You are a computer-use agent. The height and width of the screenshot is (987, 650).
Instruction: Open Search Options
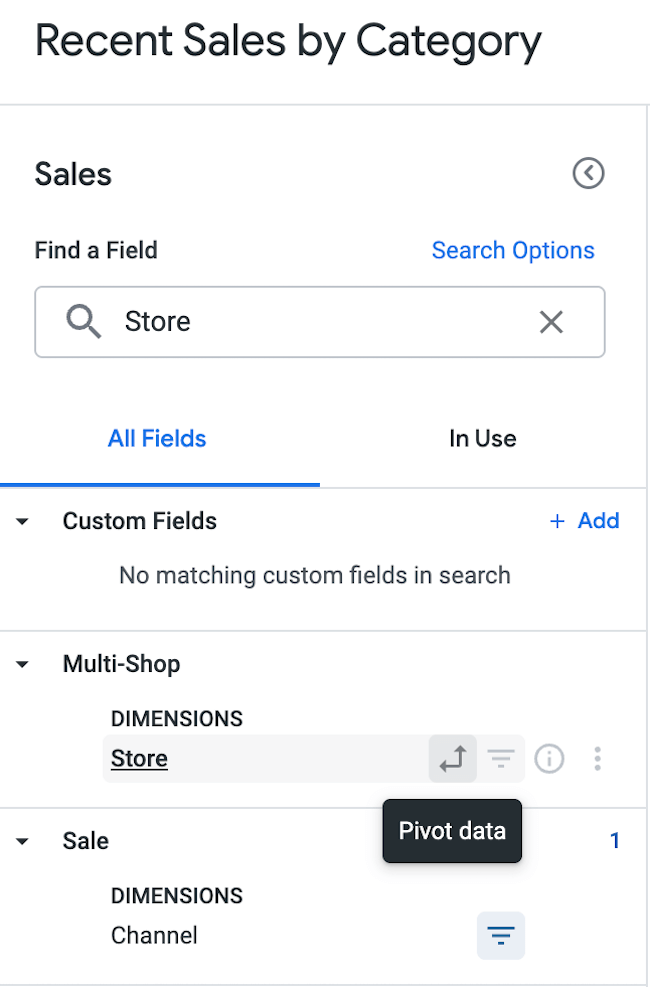tap(513, 250)
